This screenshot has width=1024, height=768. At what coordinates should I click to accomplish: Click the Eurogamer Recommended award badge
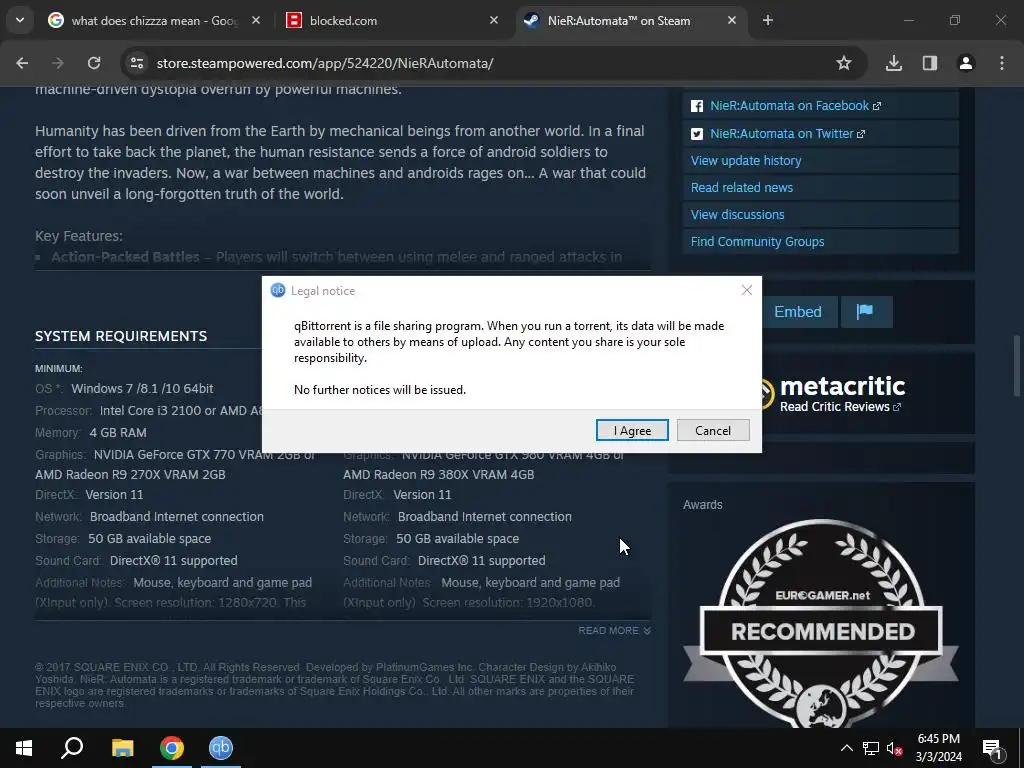(821, 624)
